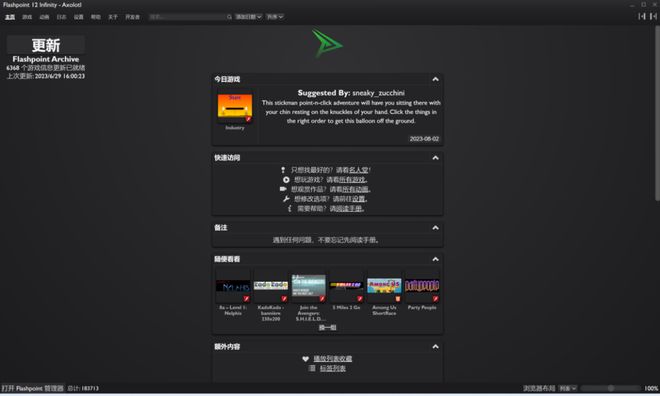
Task: Click the 更新 update button
Action: [46, 45]
